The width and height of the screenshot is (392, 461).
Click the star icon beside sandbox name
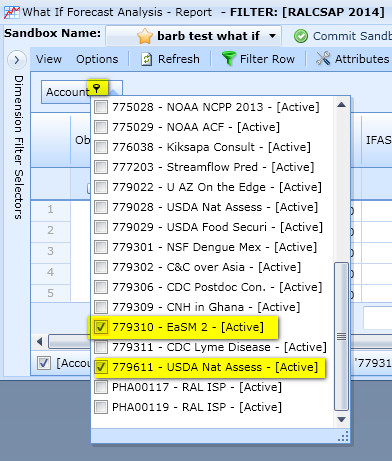[x=145, y=36]
